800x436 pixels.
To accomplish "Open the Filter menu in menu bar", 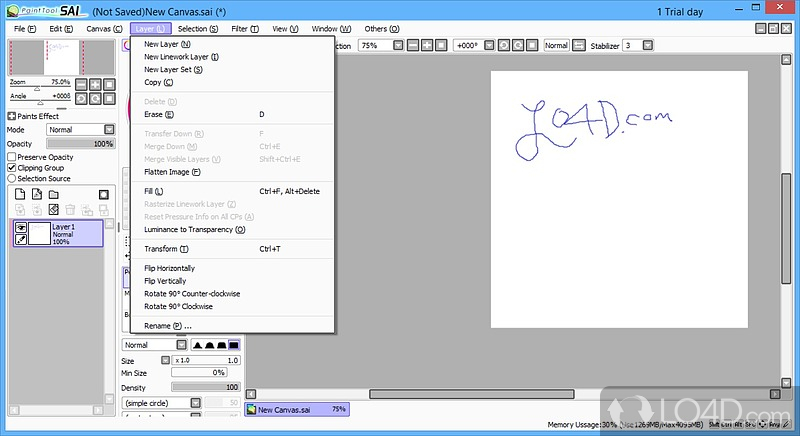I will pos(245,29).
